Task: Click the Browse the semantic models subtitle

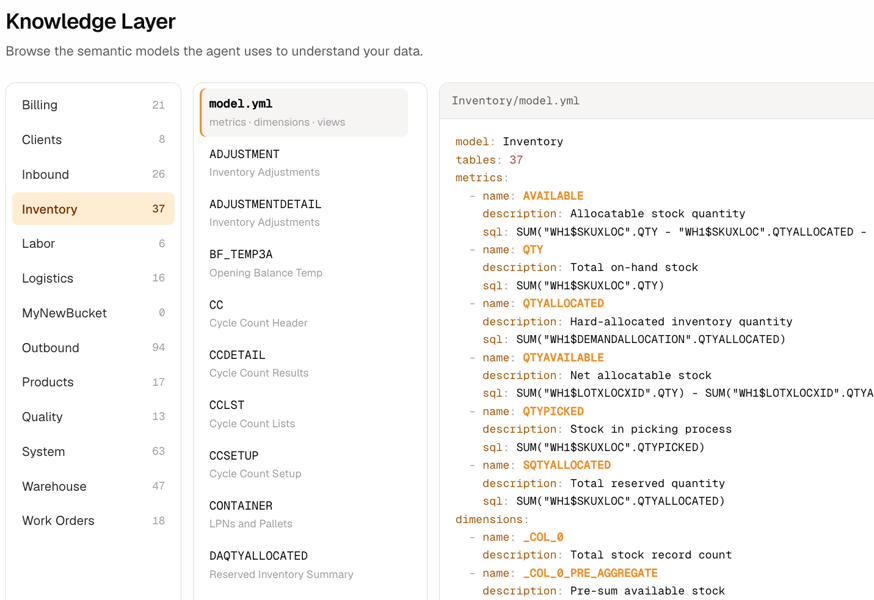Action: click(x=214, y=51)
